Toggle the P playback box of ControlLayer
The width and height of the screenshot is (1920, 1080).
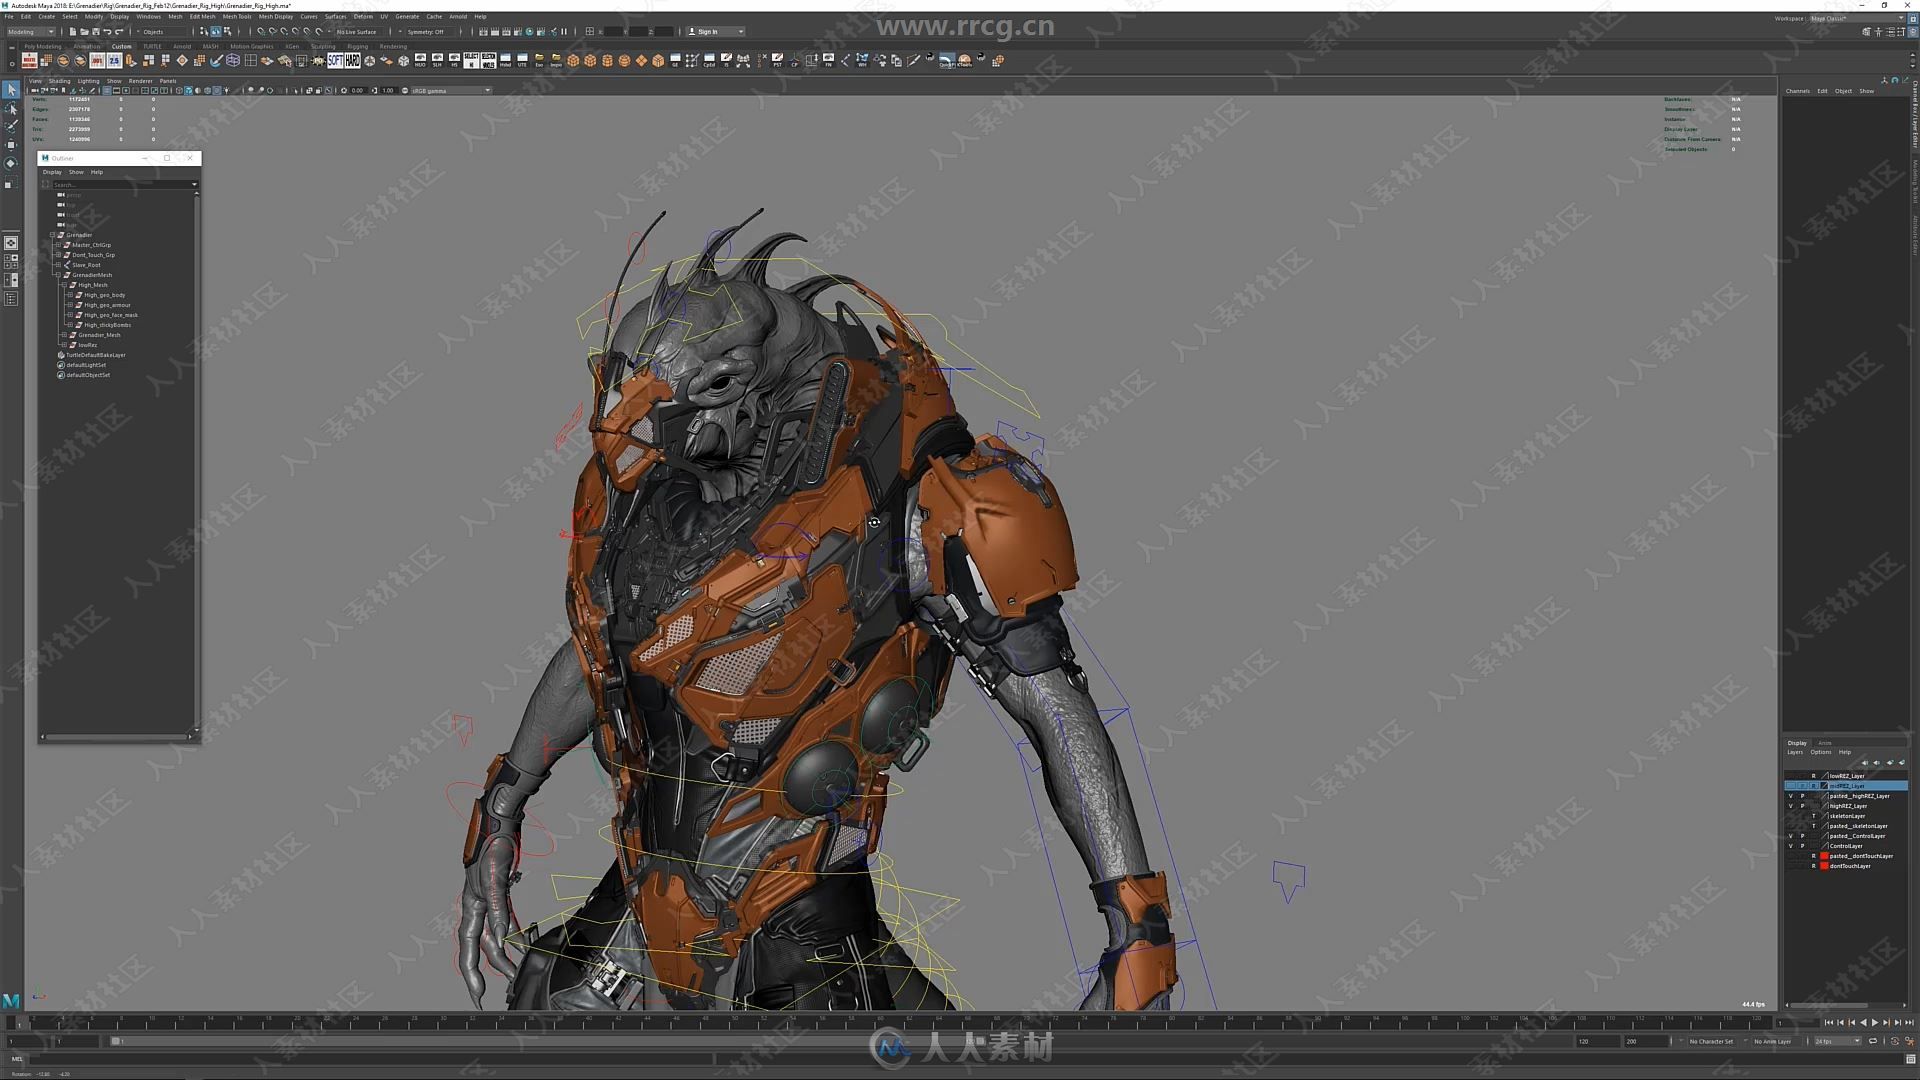(x=1802, y=846)
